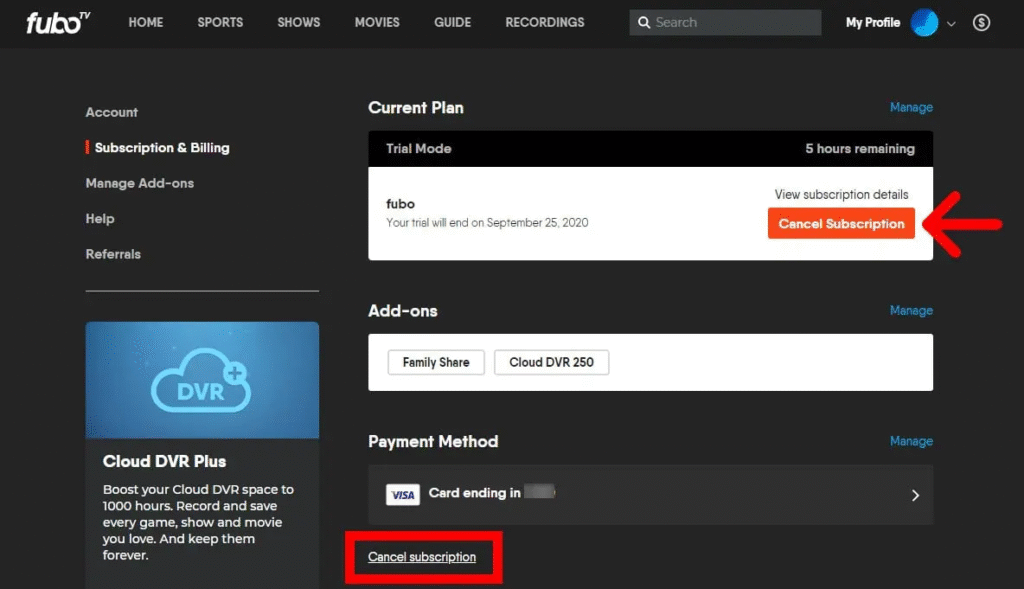Click the fuboTV logo
This screenshot has width=1024, height=589.
(x=58, y=23)
